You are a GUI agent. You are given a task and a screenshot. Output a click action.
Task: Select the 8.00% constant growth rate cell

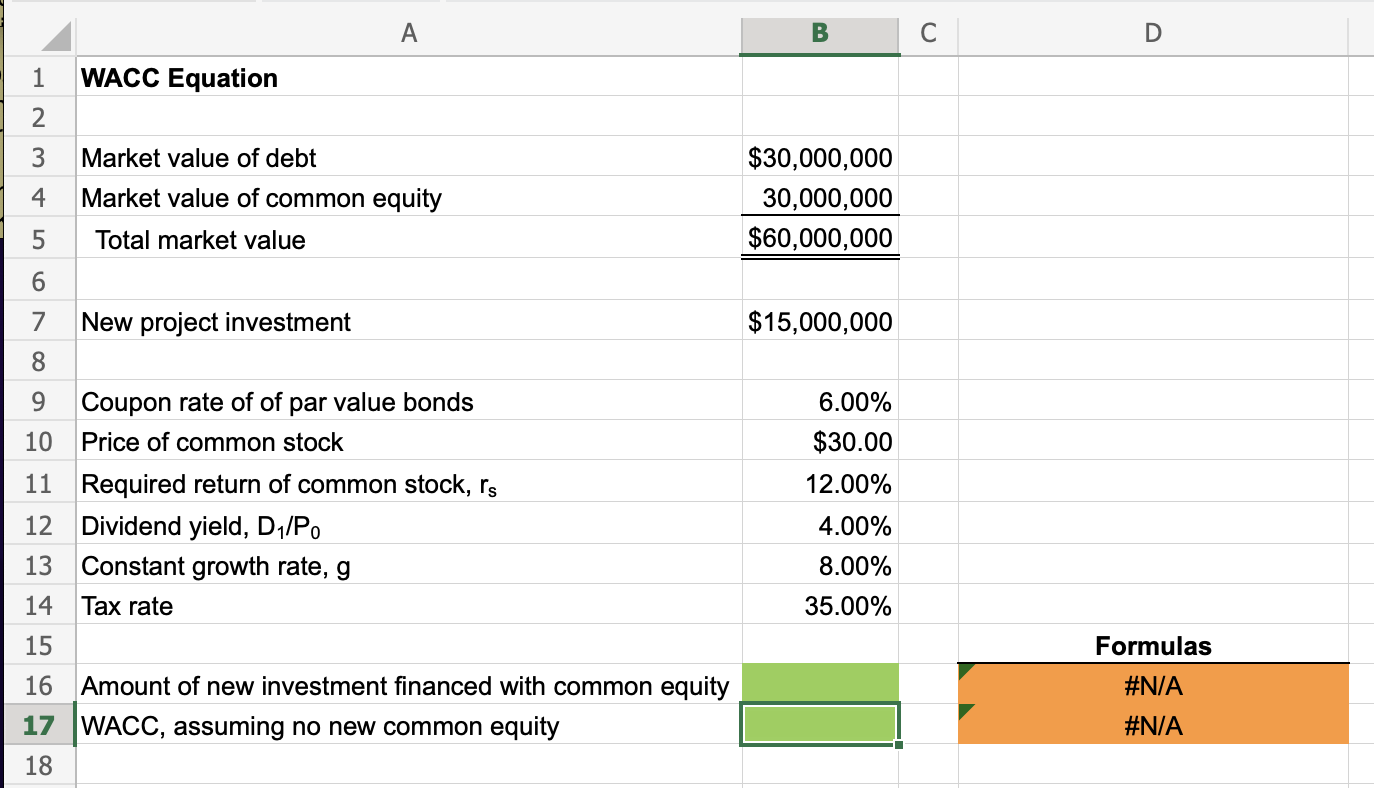click(x=819, y=564)
